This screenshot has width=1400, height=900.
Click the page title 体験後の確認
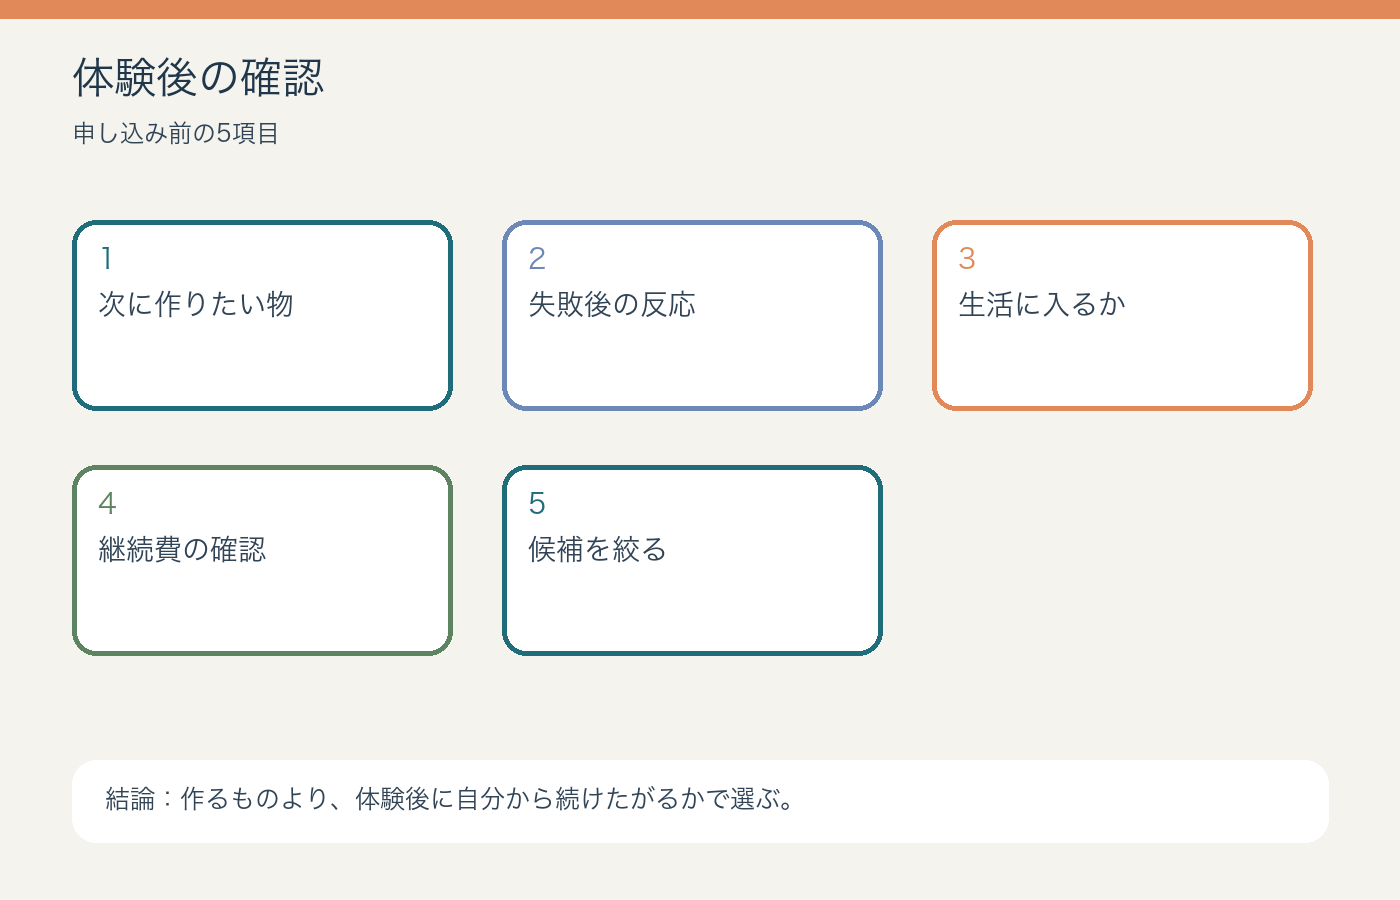coord(198,78)
